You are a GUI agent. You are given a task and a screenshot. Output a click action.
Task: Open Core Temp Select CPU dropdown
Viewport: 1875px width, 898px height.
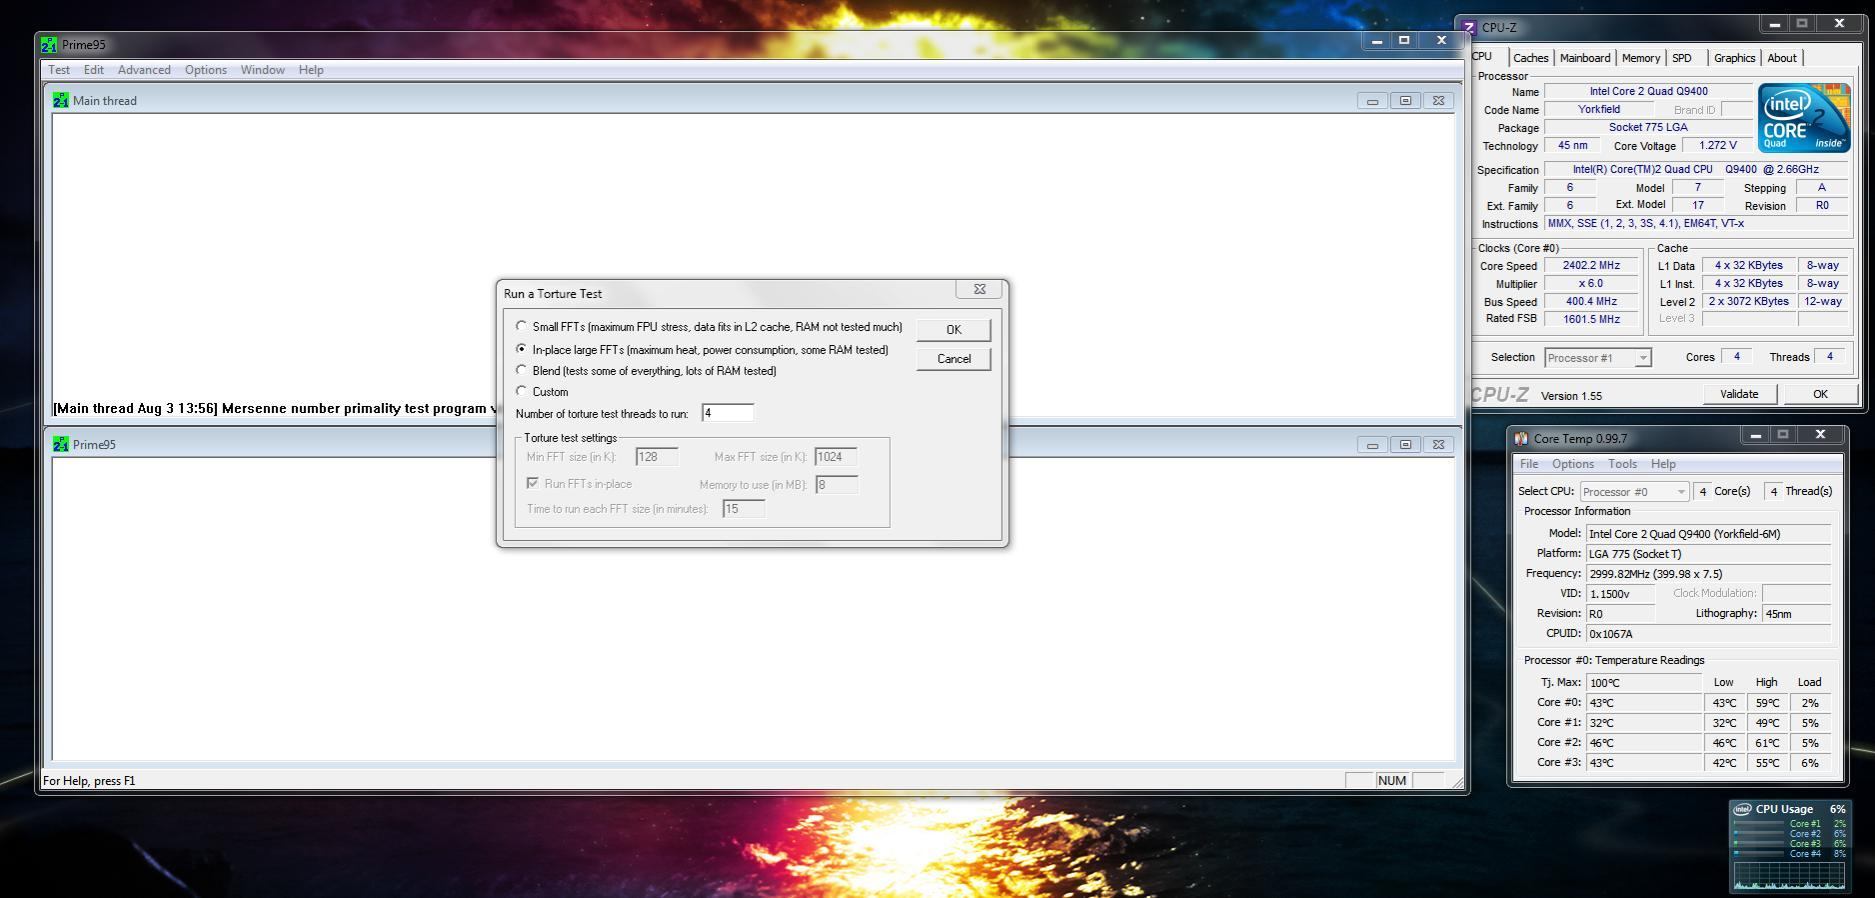coord(1681,491)
